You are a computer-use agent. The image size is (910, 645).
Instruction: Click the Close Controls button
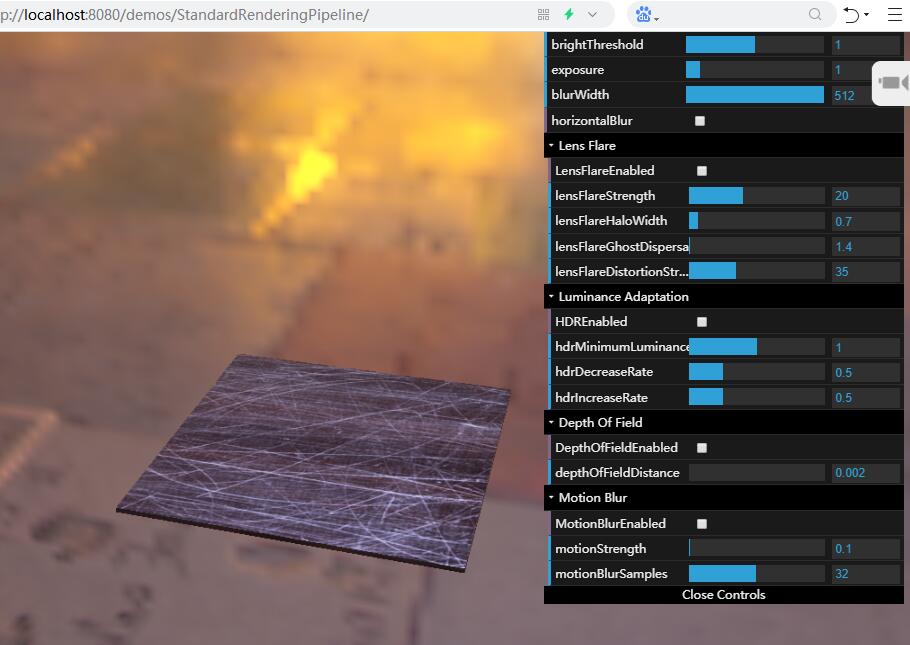[x=723, y=595]
